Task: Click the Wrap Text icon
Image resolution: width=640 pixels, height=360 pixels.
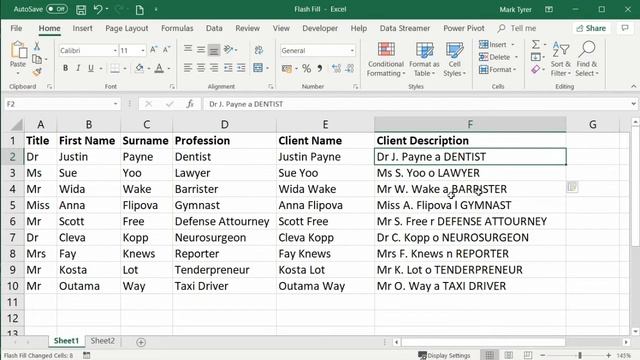Action: (258, 50)
